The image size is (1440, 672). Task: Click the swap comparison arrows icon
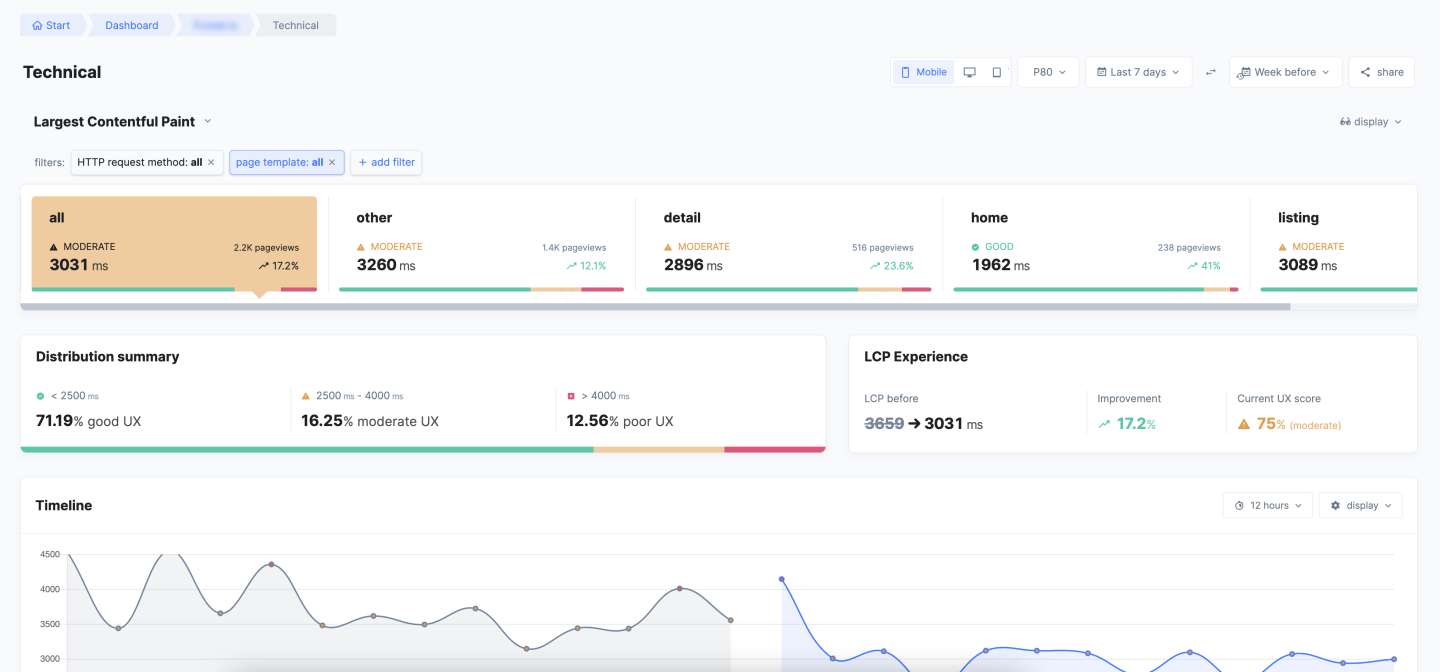coord(1212,71)
